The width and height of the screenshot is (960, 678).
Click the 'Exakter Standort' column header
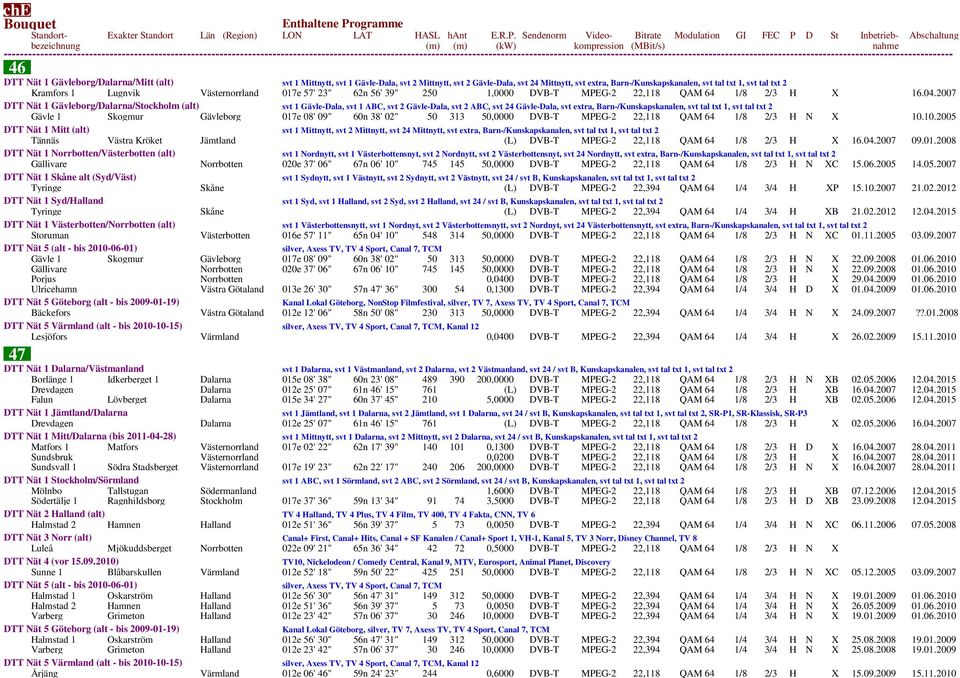pos(140,36)
